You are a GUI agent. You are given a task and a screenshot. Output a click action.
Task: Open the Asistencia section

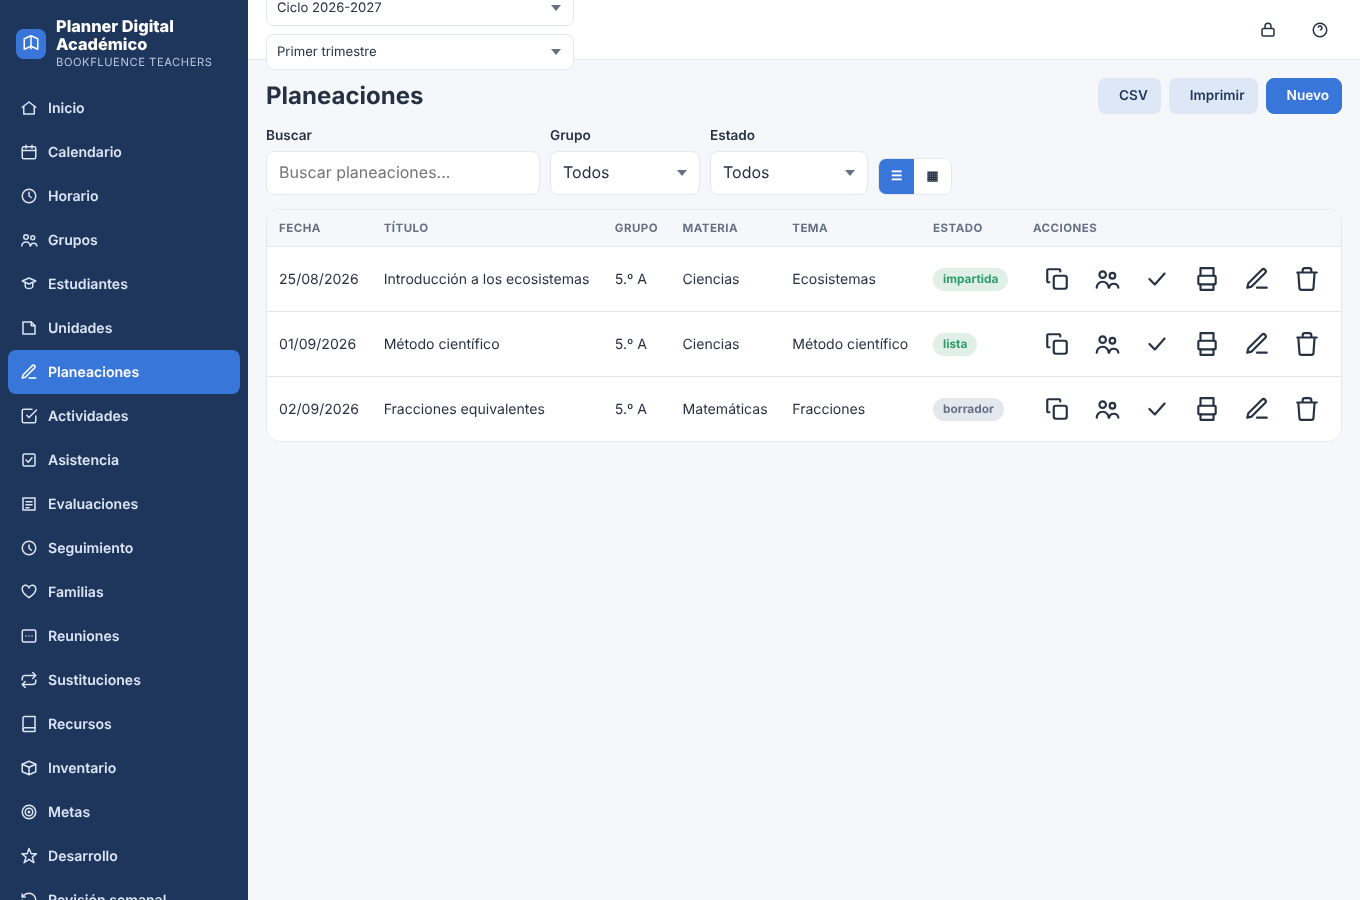(124, 460)
